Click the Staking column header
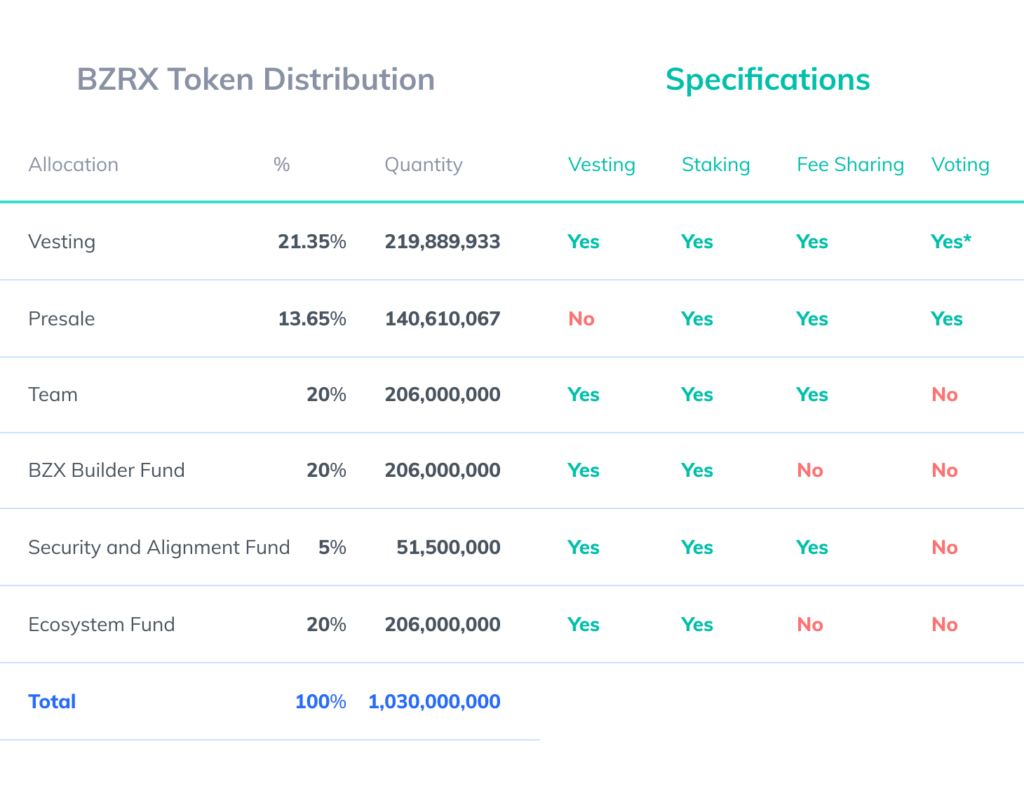Image resolution: width=1024 pixels, height=791 pixels. [x=716, y=165]
